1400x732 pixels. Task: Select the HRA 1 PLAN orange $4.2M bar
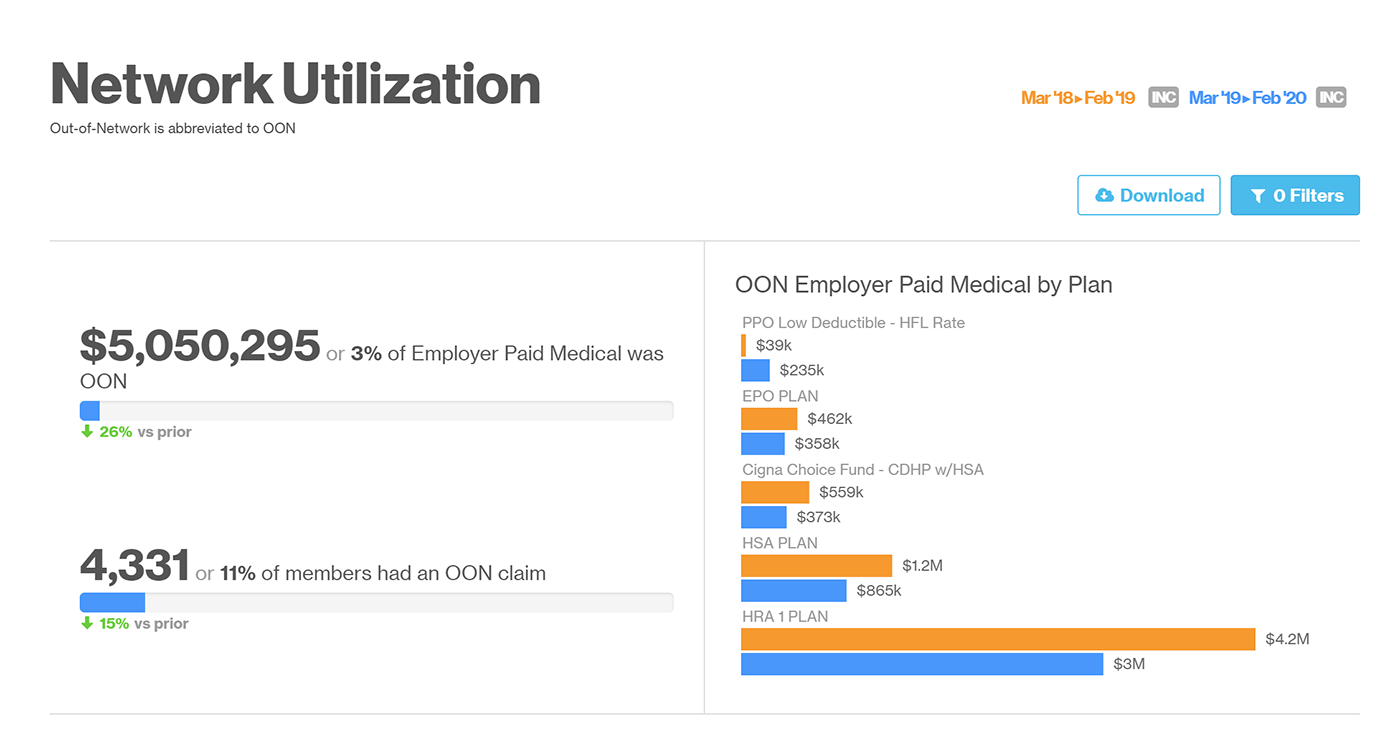(997, 639)
